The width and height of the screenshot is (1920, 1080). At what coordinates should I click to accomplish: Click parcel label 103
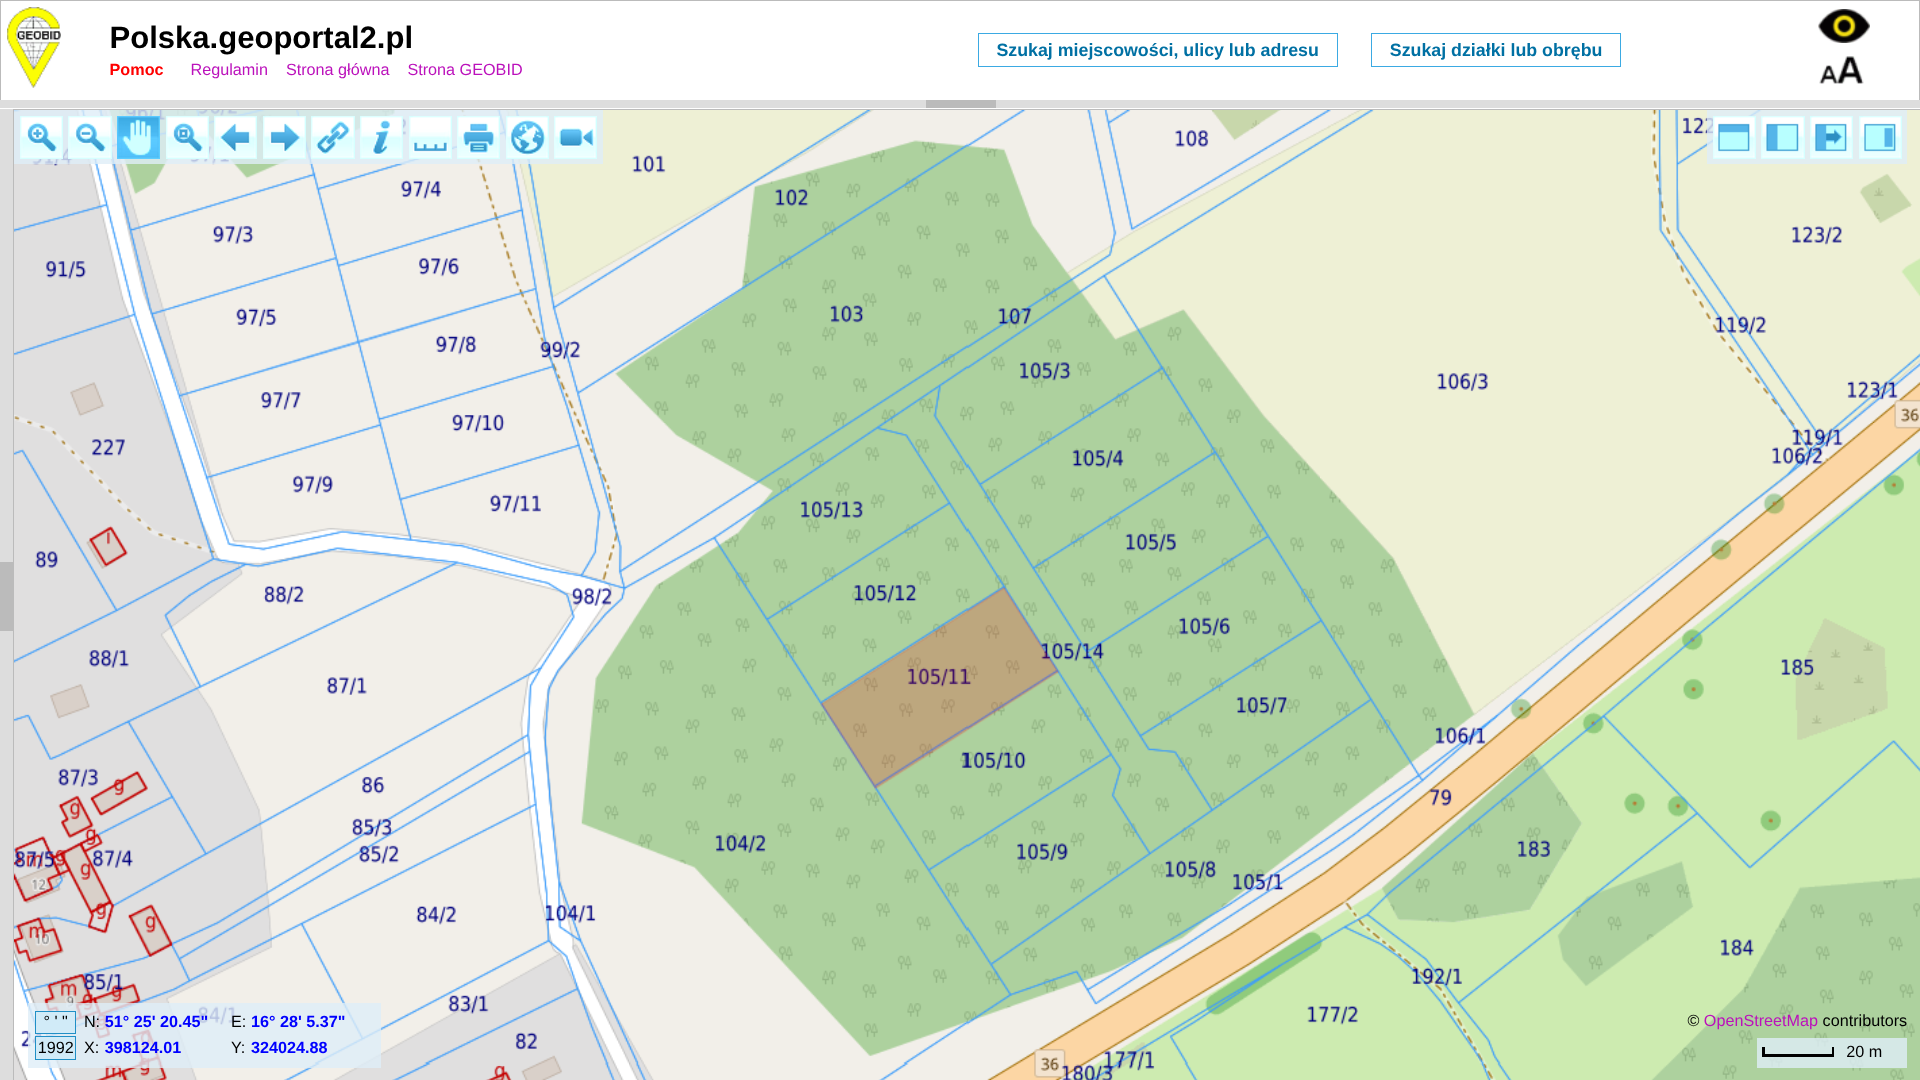tap(846, 314)
